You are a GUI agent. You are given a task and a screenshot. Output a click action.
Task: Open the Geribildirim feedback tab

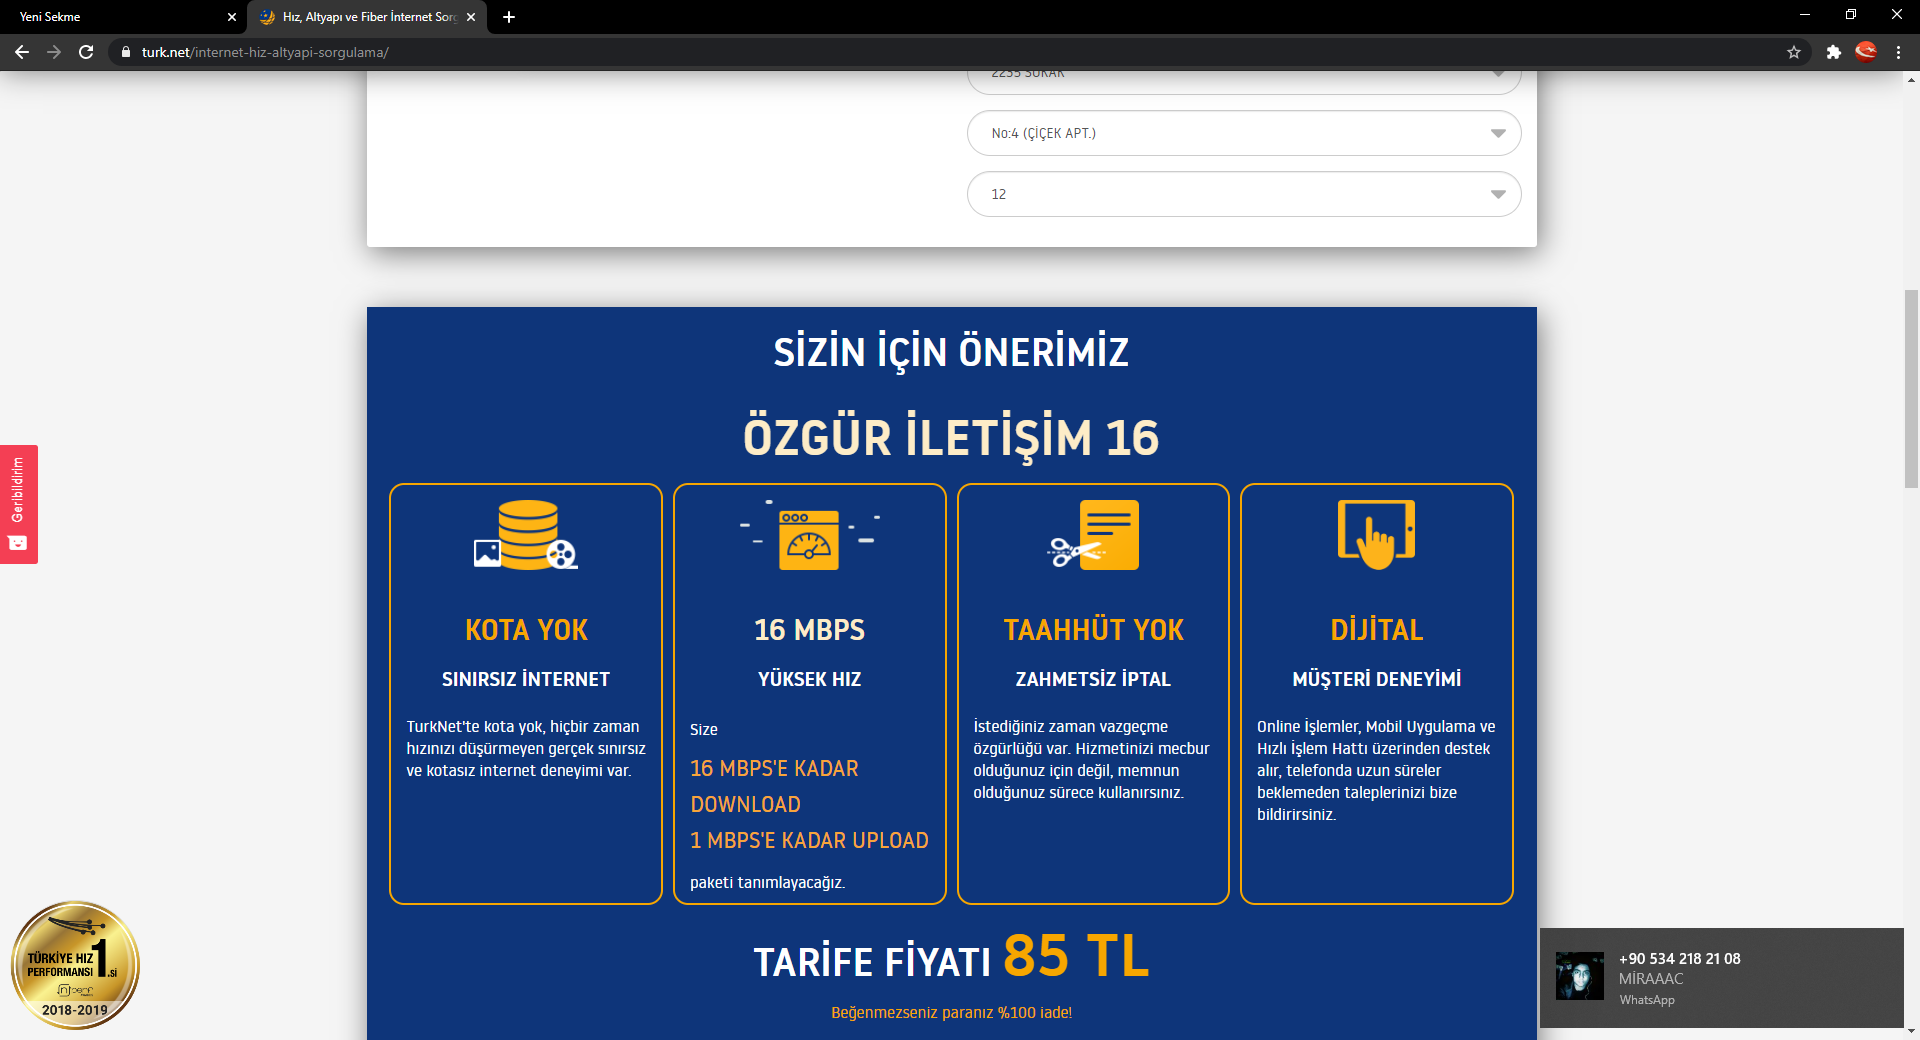coord(18,504)
